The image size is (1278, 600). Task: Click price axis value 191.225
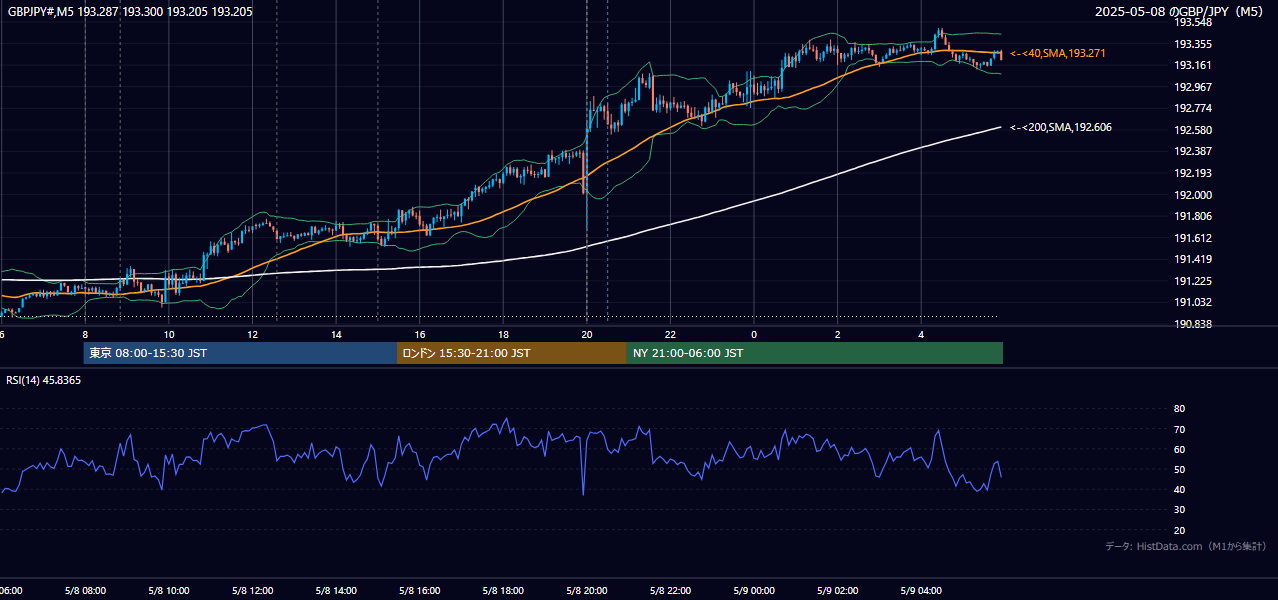click(1192, 281)
